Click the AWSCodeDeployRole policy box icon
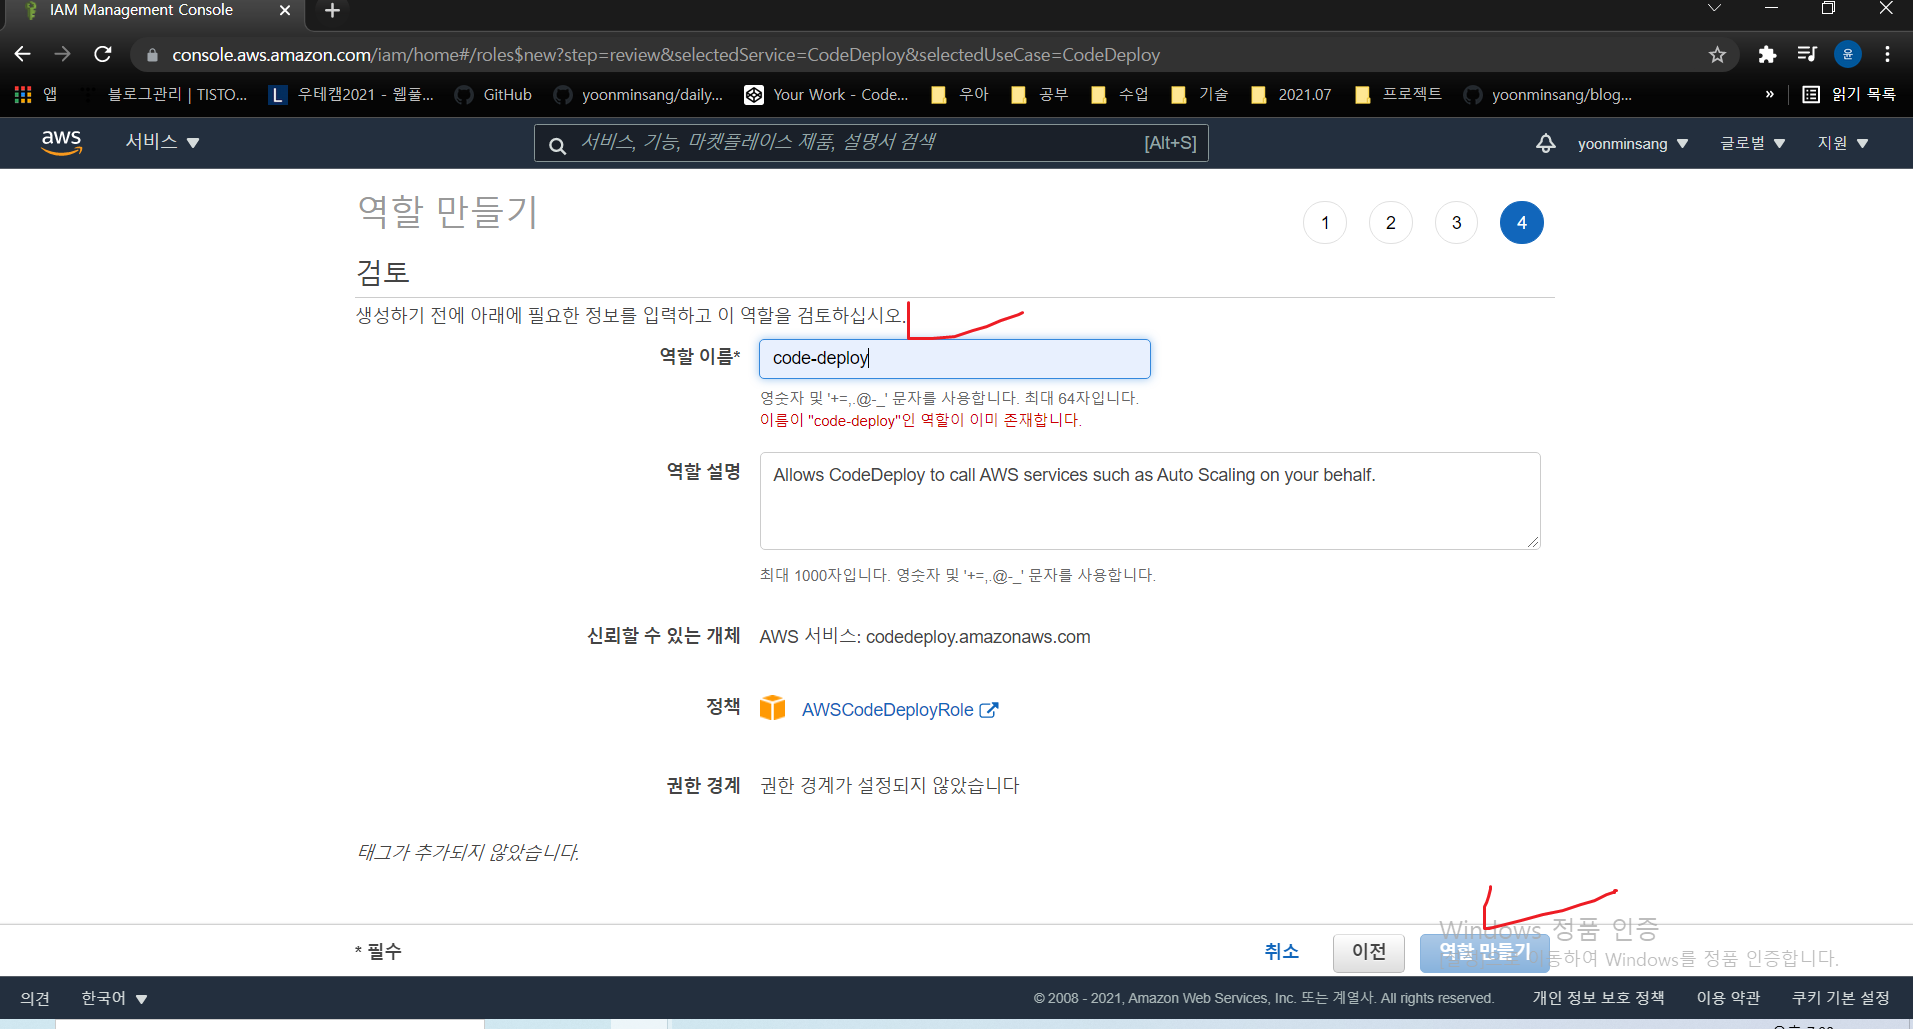1913x1029 pixels. pyautogui.click(x=772, y=708)
